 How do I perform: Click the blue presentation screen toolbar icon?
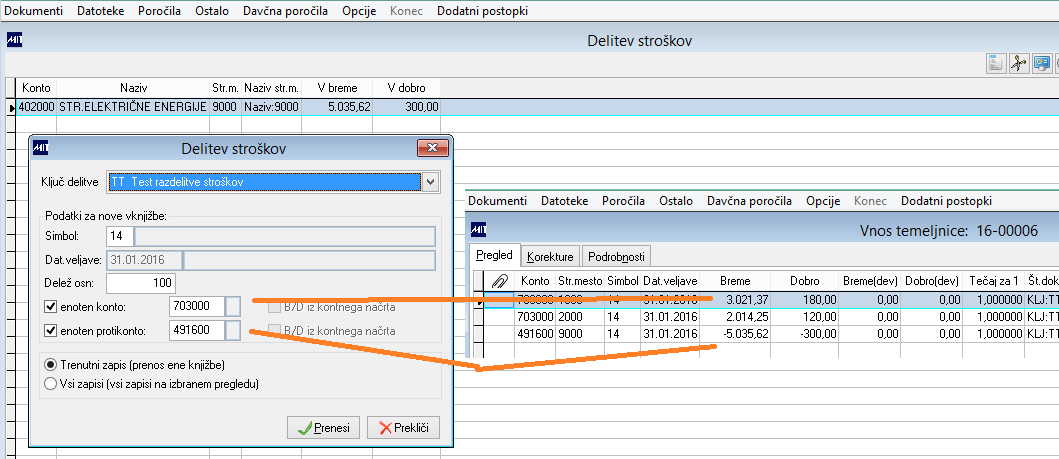click(x=1041, y=63)
